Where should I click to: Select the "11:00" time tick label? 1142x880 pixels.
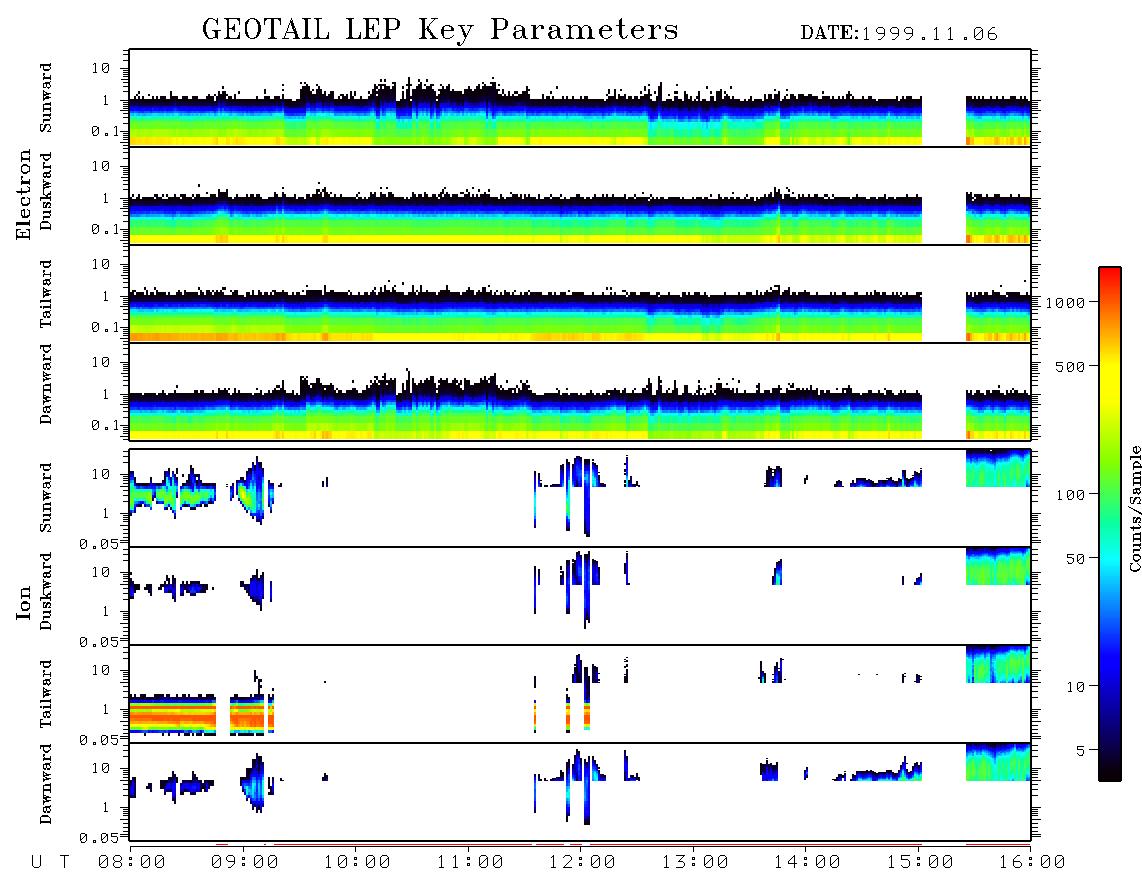tap(470, 862)
